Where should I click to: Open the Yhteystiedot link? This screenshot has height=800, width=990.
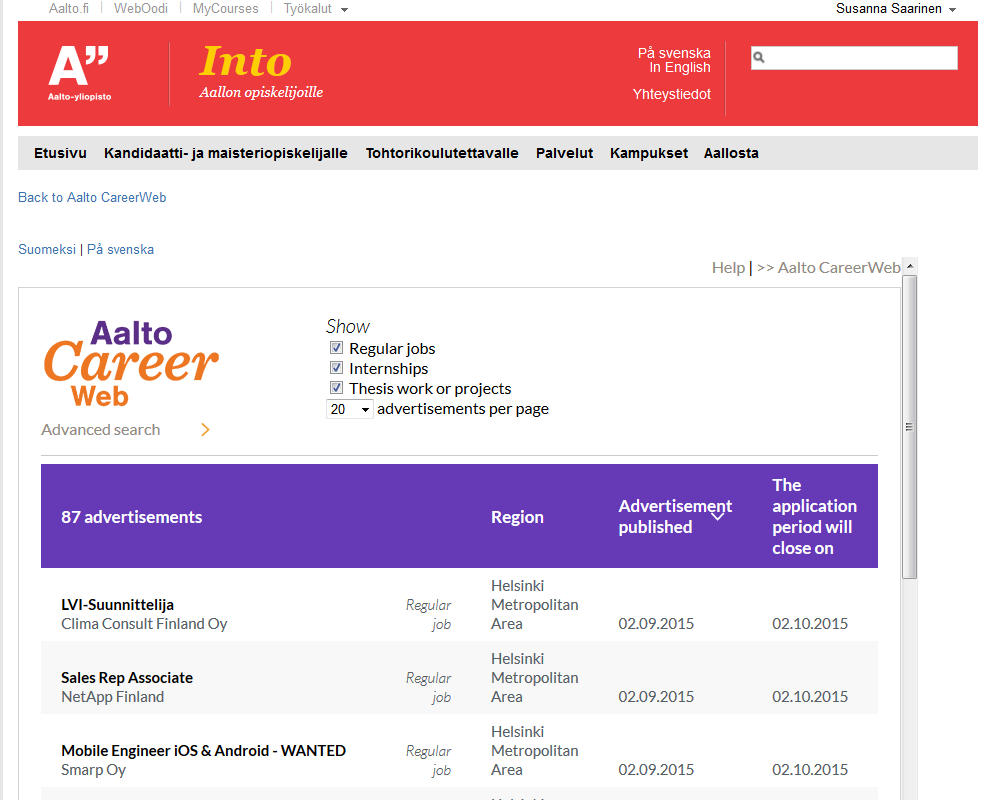click(x=672, y=94)
